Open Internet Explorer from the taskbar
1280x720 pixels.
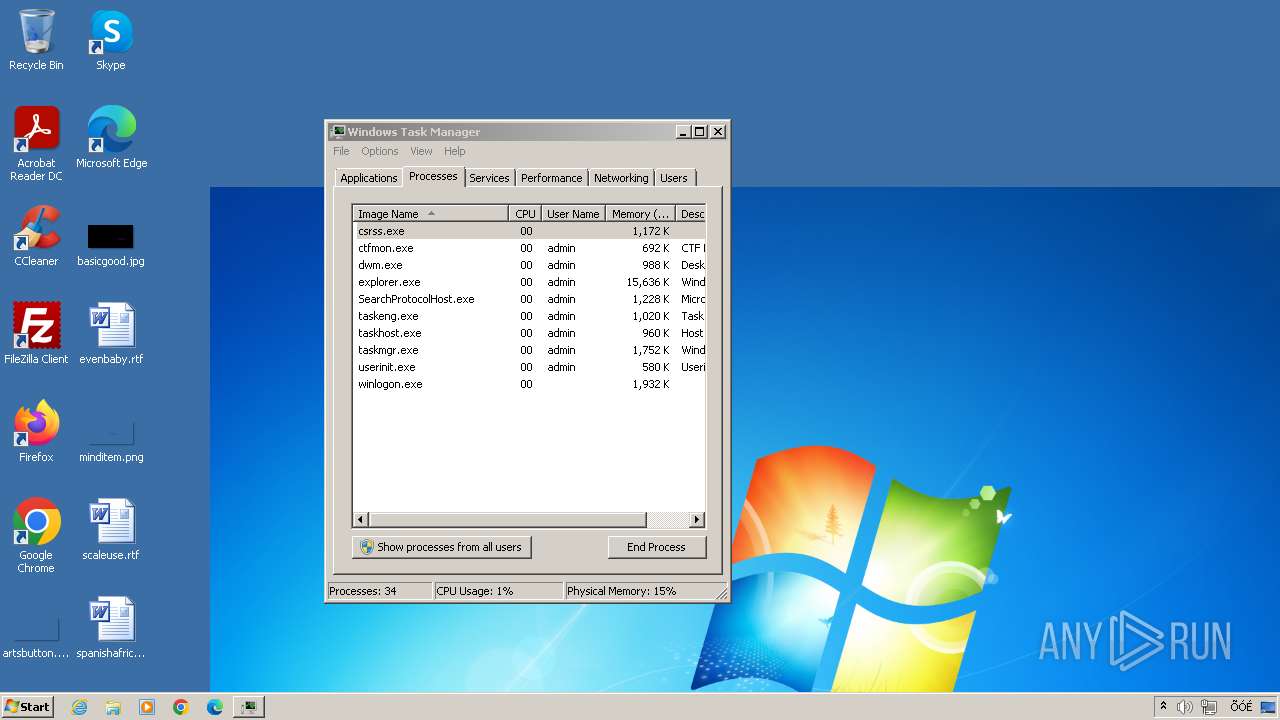[x=80, y=707]
